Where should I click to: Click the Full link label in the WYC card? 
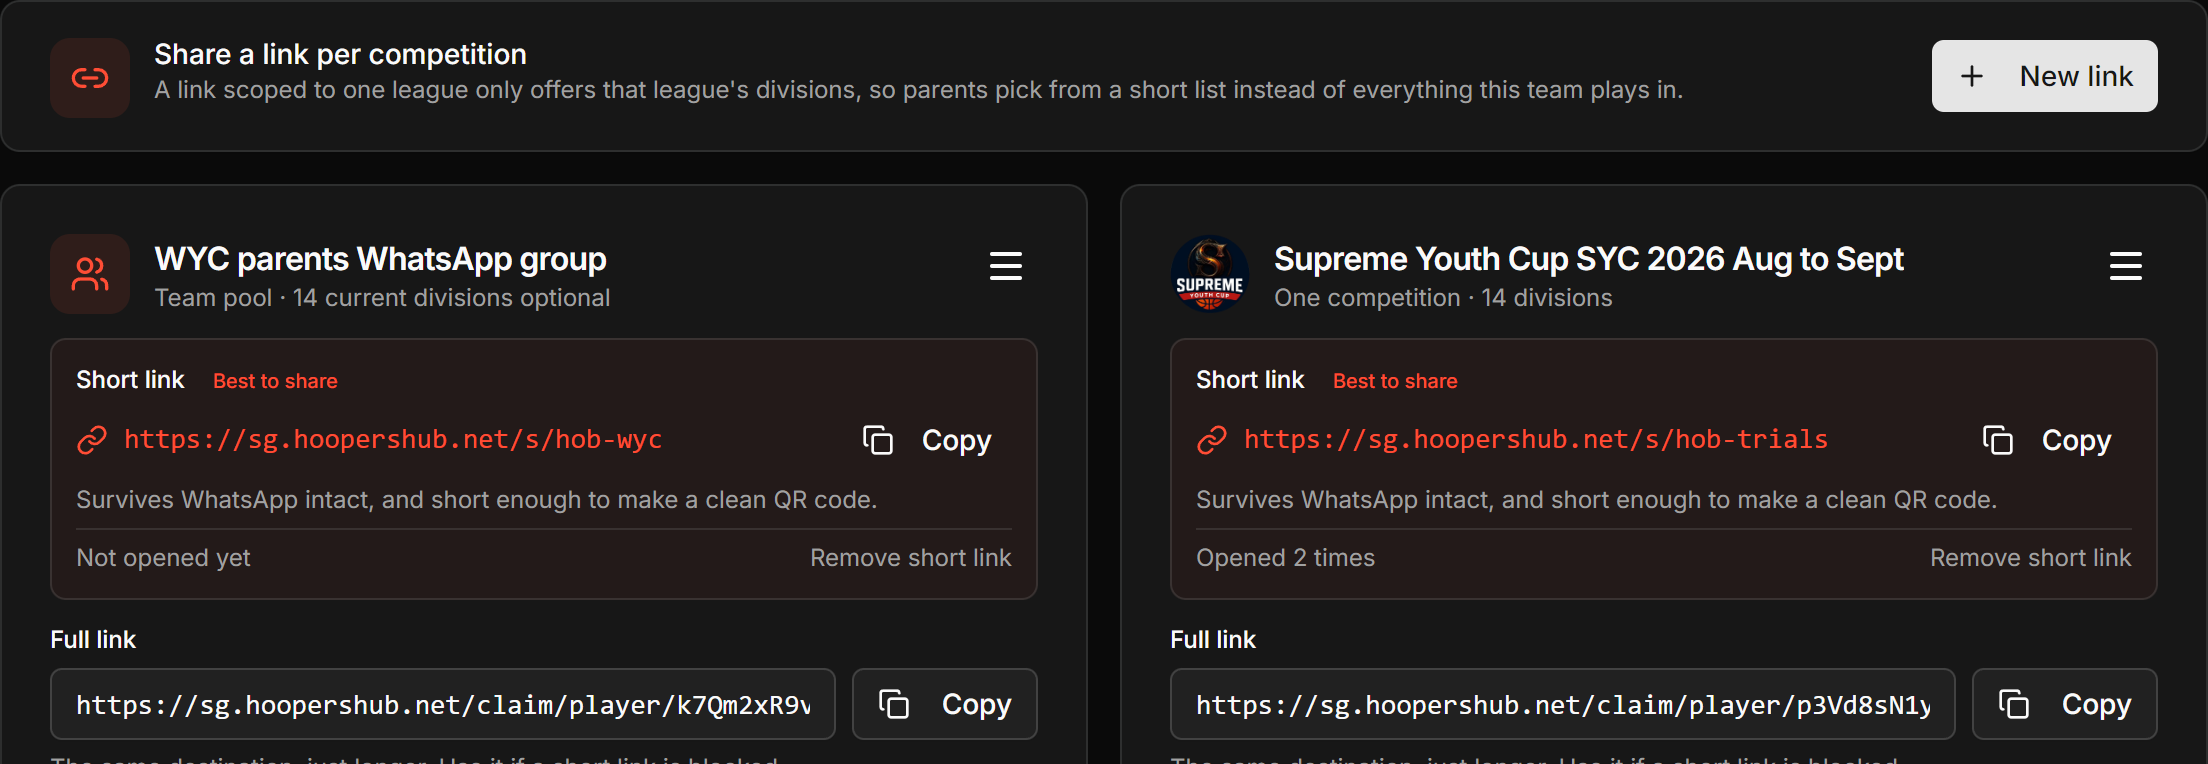pos(93,640)
